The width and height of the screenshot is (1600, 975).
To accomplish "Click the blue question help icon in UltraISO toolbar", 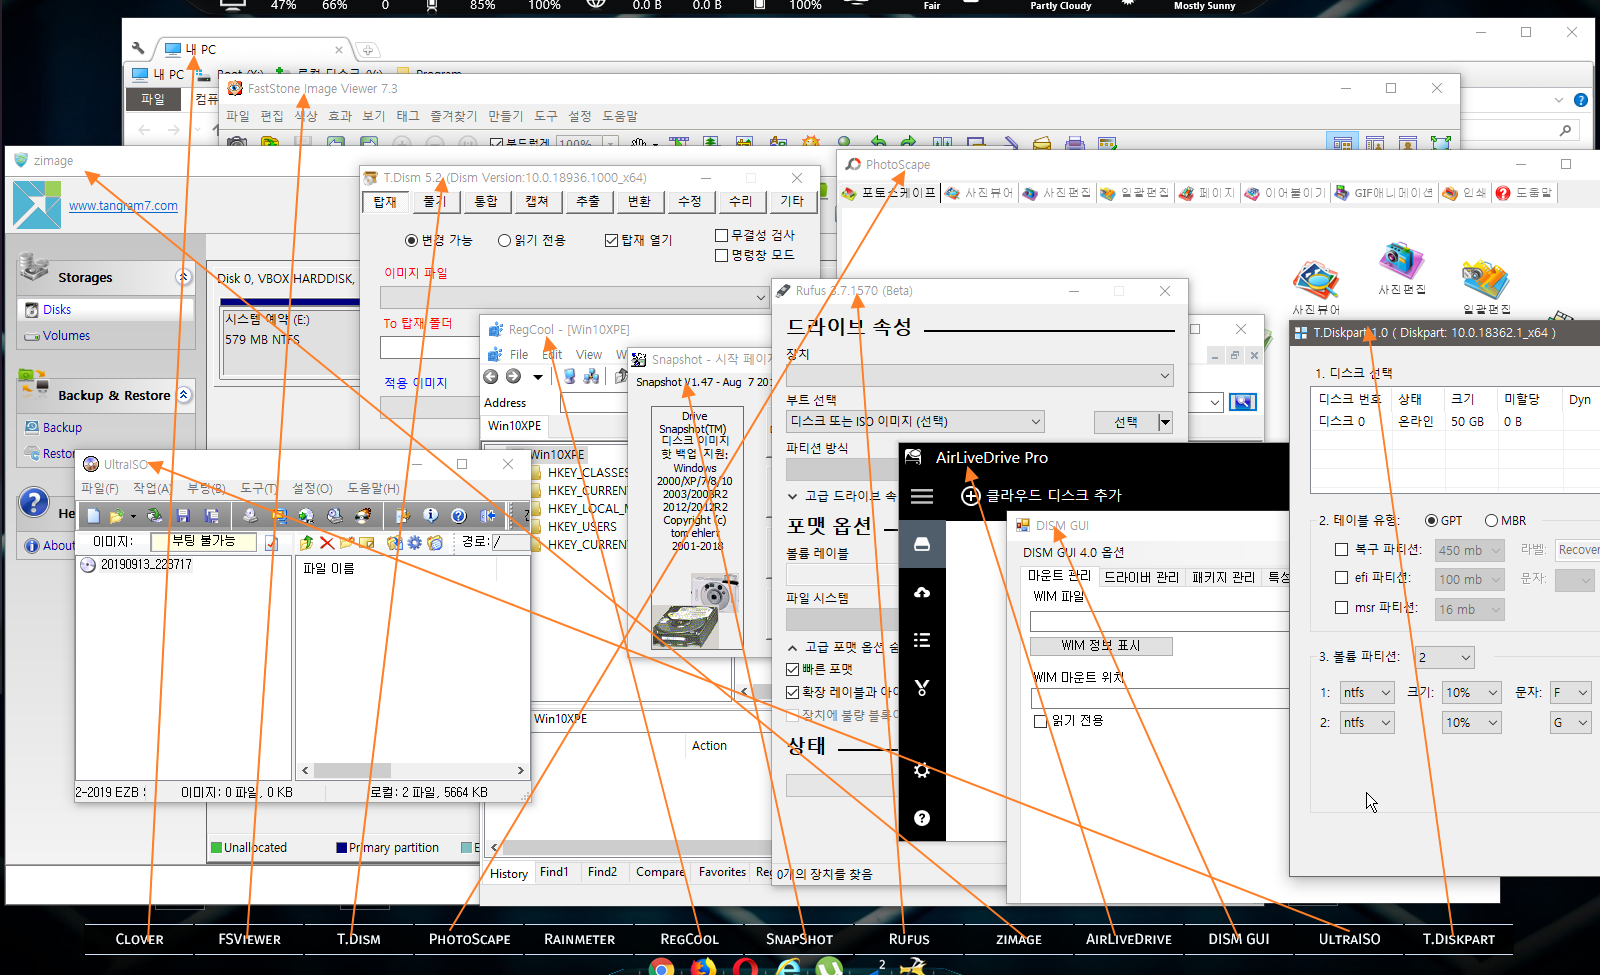I will pos(458,516).
